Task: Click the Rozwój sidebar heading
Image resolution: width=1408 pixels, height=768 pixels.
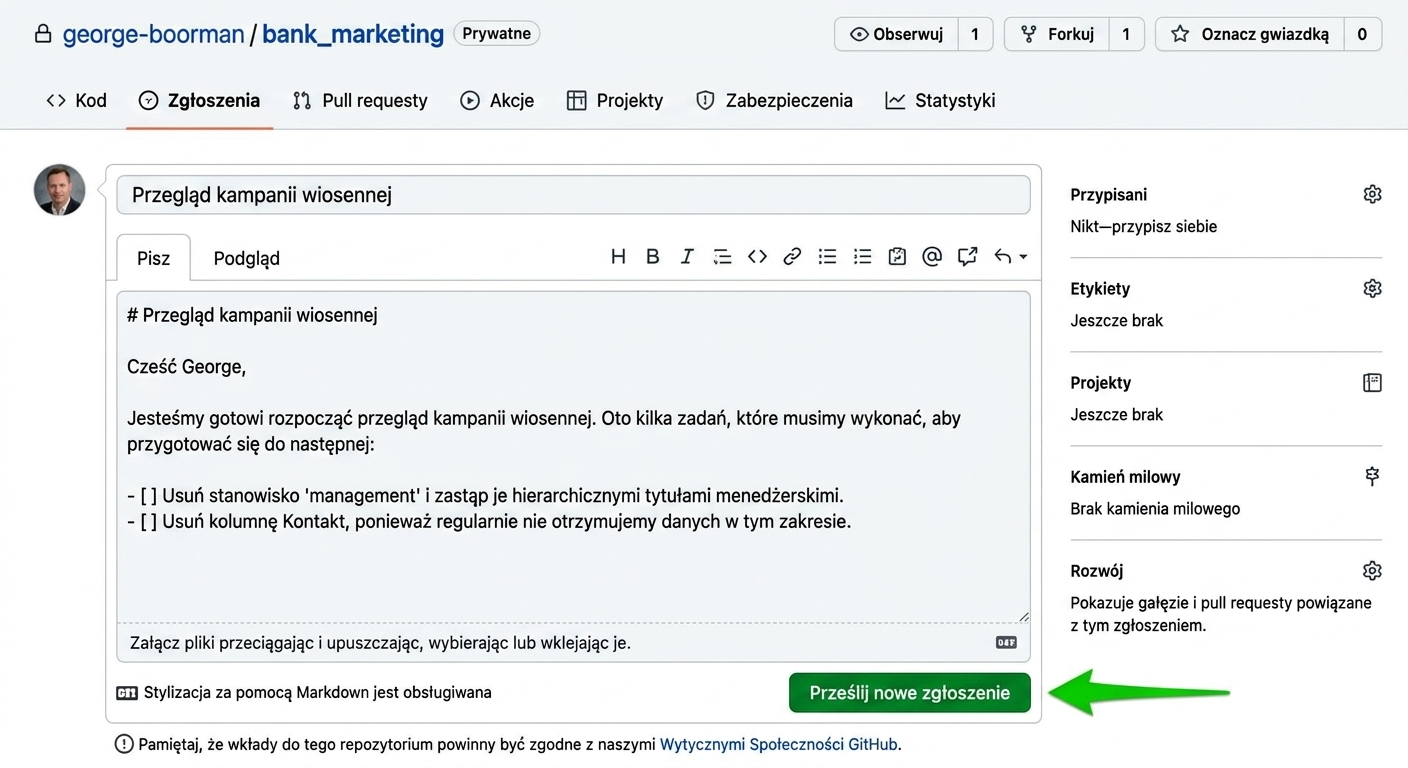Action: [x=1097, y=571]
